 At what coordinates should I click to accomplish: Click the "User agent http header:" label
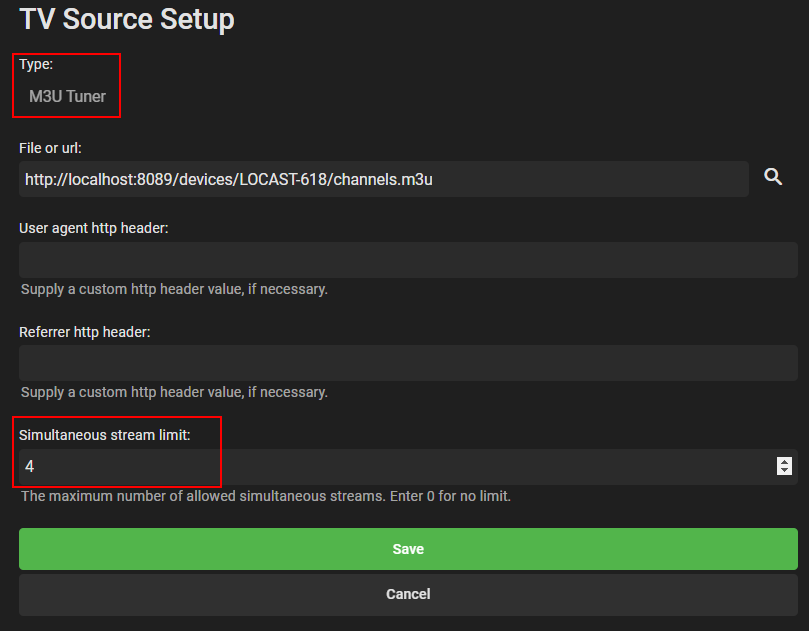point(94,228)
